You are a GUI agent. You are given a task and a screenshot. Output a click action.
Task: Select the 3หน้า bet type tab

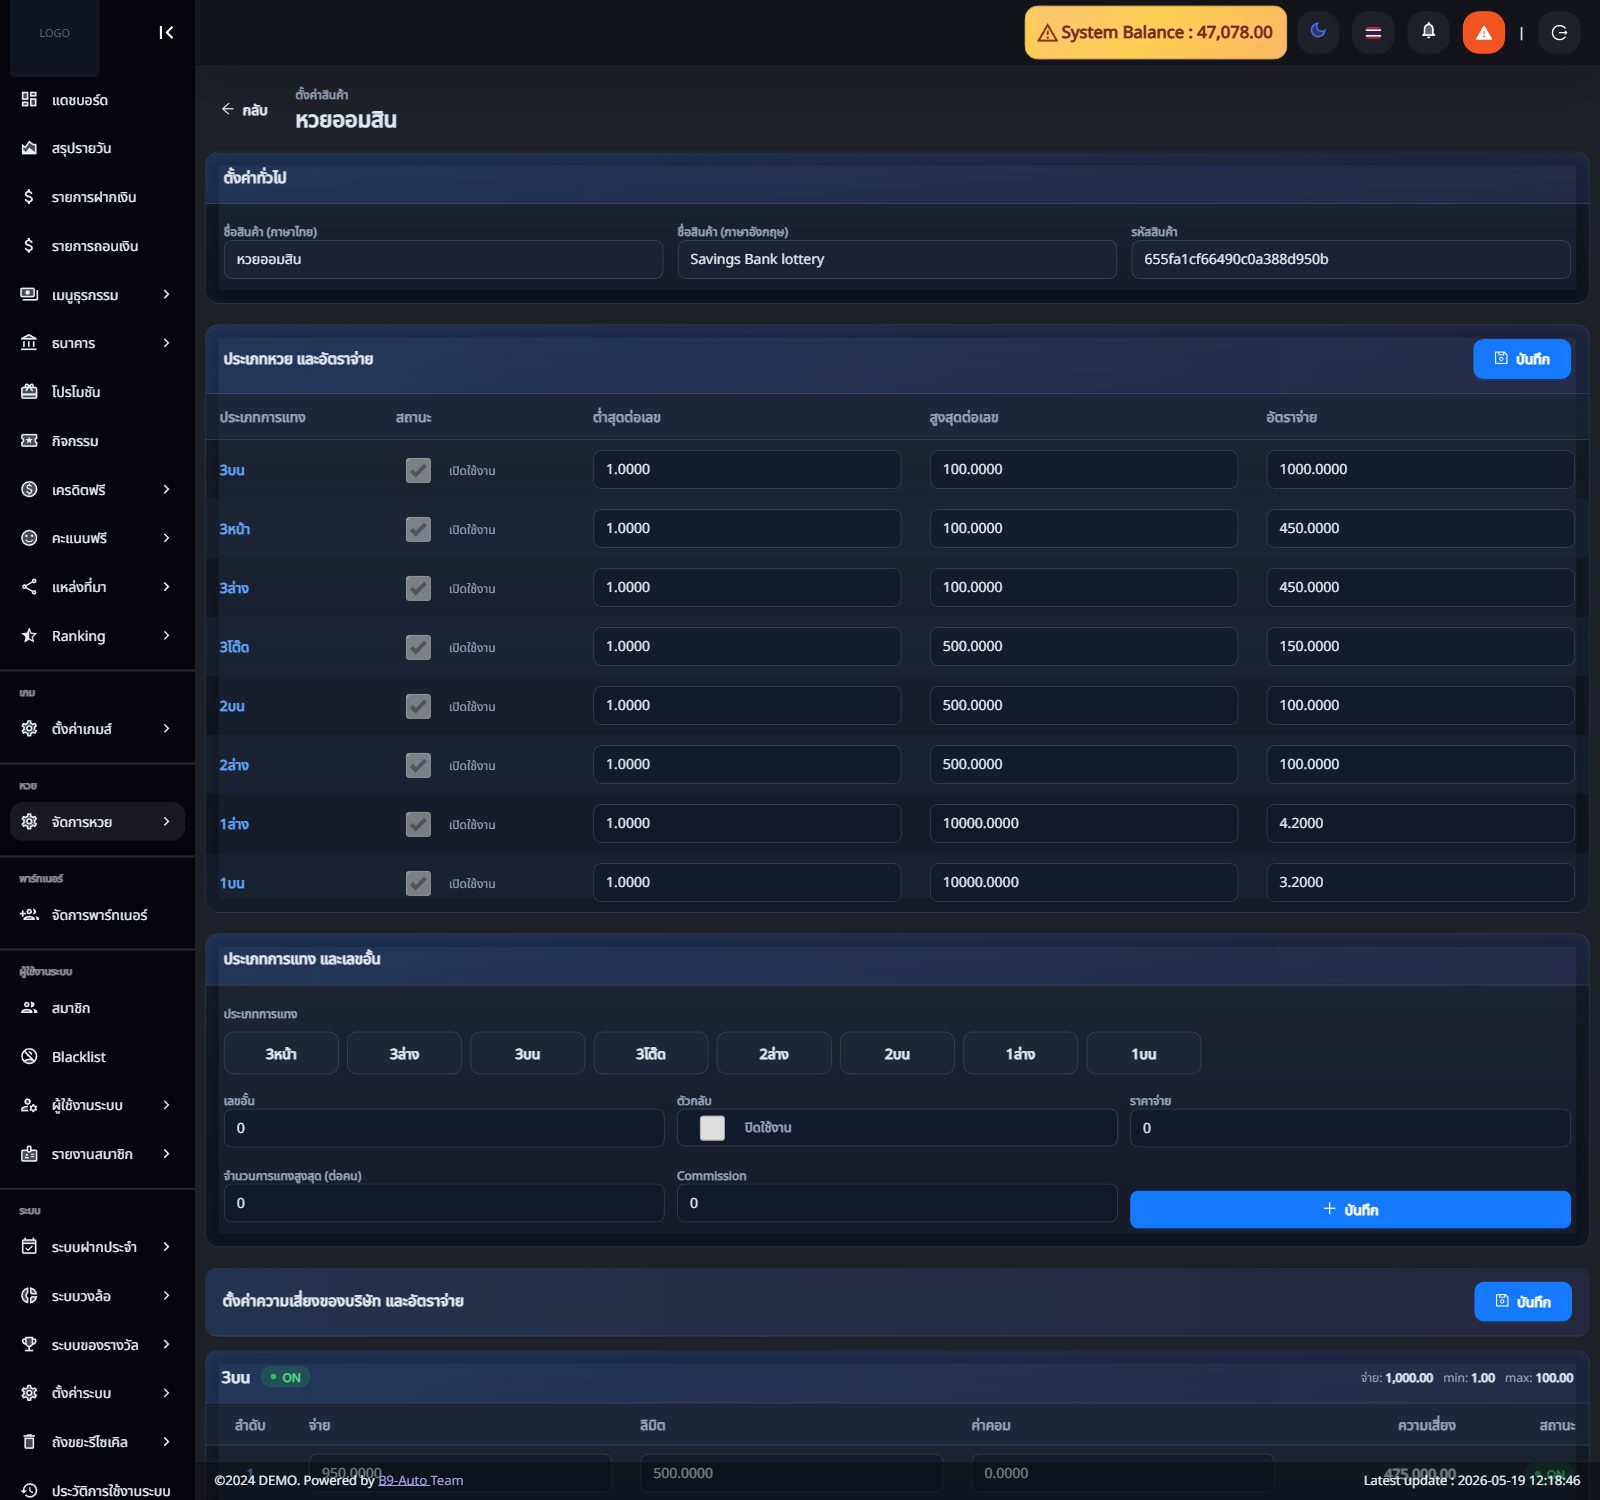[x=281, y=1054]
